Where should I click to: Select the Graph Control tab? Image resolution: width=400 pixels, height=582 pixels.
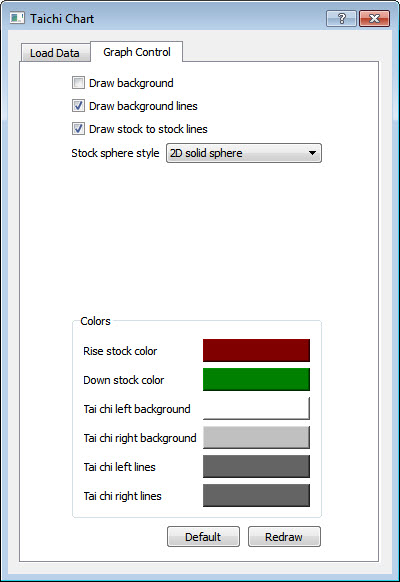(x=137, y=52)
